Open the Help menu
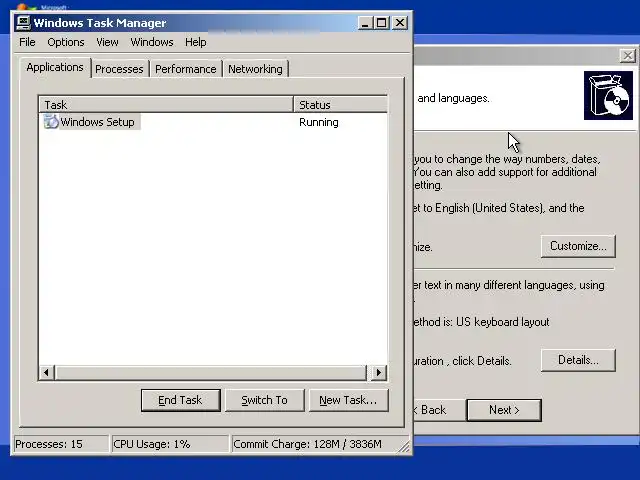 point(196,42)
